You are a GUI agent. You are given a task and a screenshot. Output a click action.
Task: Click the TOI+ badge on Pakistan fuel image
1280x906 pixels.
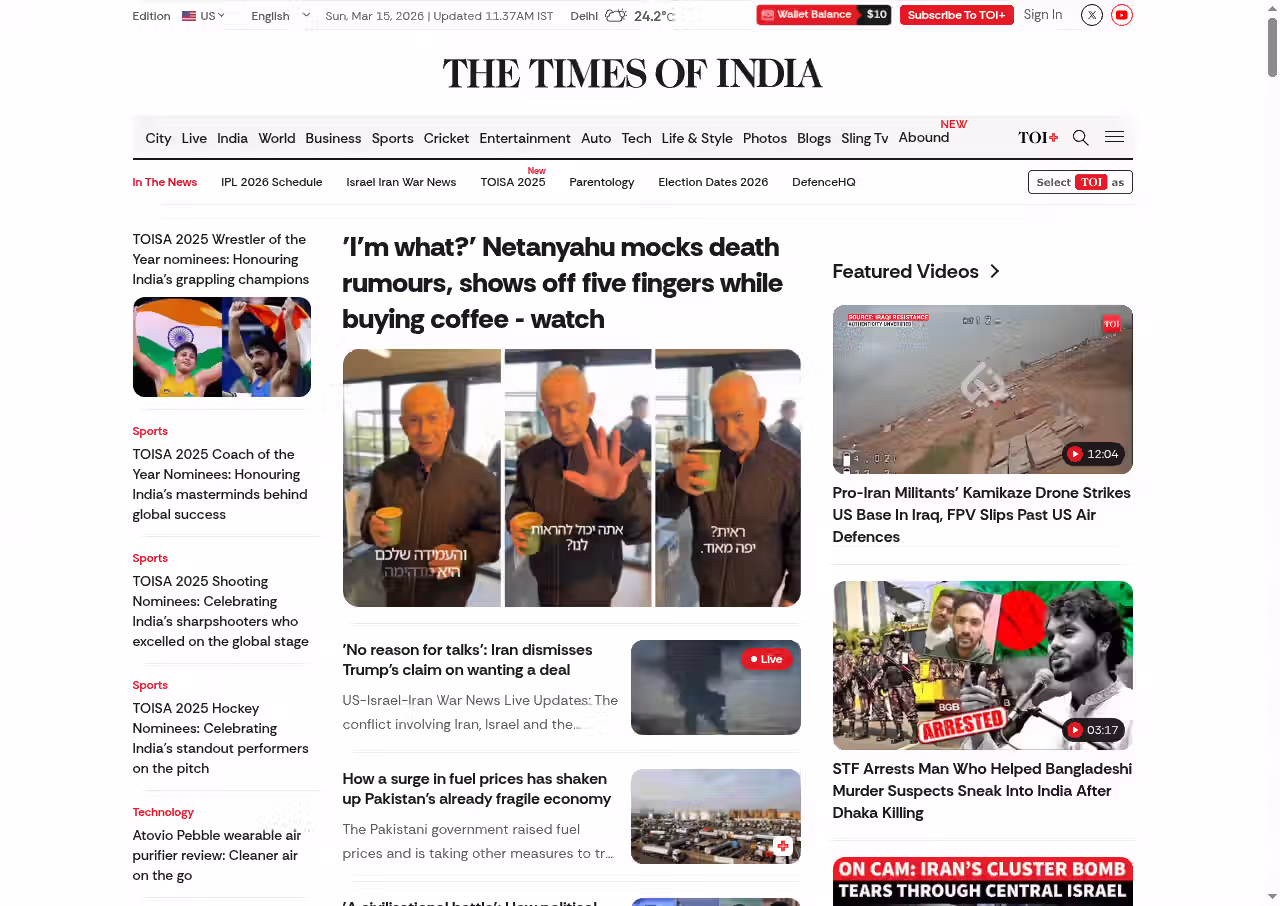pos(783,846)
